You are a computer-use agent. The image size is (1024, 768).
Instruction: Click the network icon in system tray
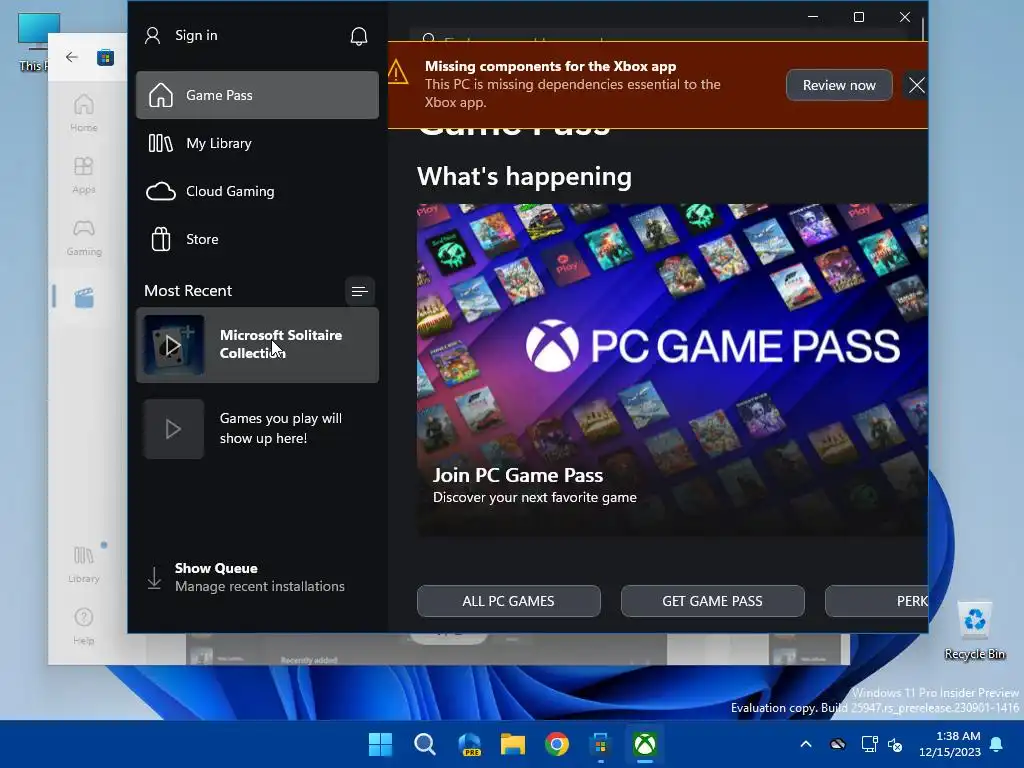[869, 744]
